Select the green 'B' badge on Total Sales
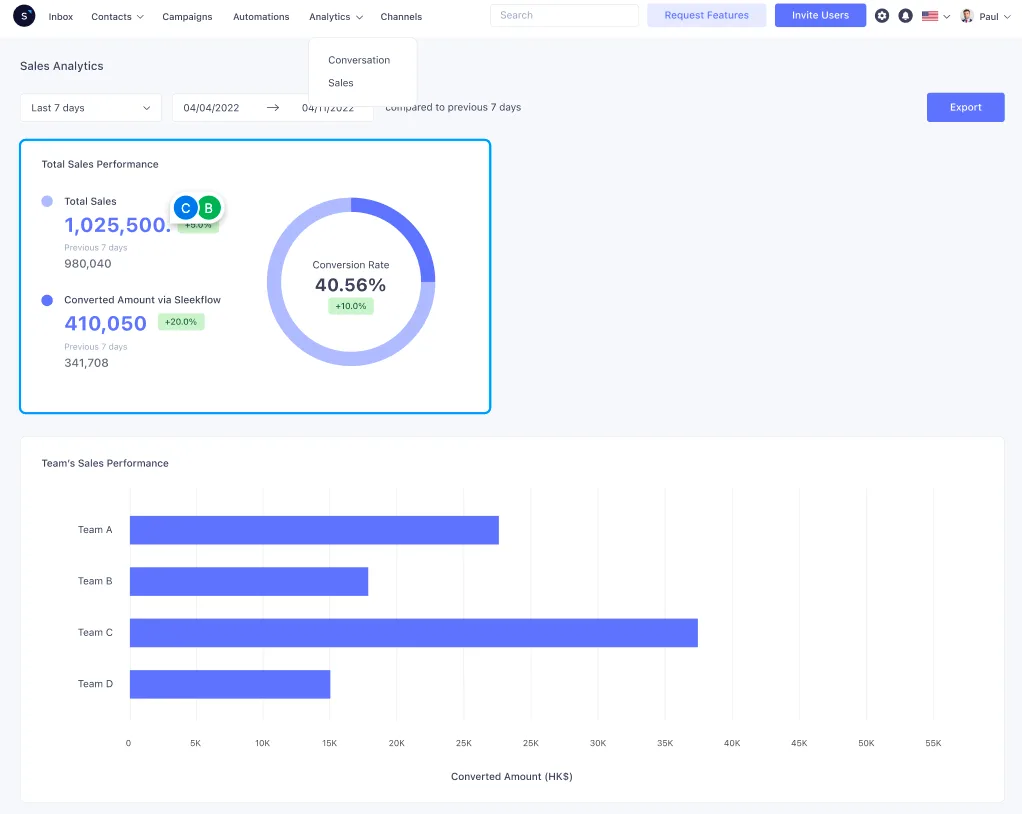Viewport: 1022px width, 814px height. click(x=208, y=207)
